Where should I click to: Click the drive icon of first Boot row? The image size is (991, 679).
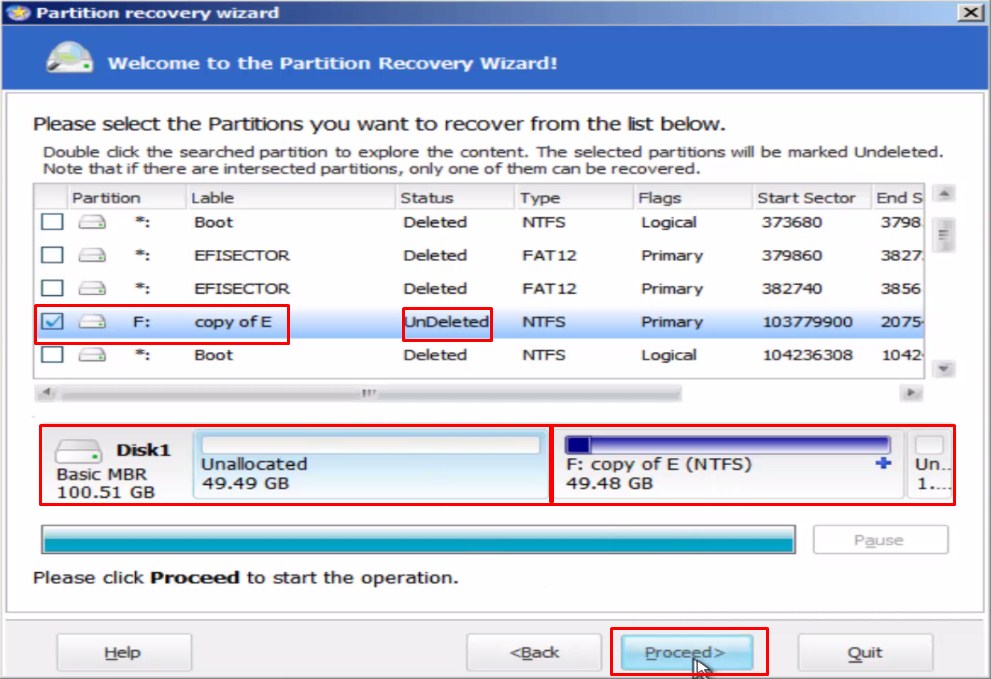[92, 222]
